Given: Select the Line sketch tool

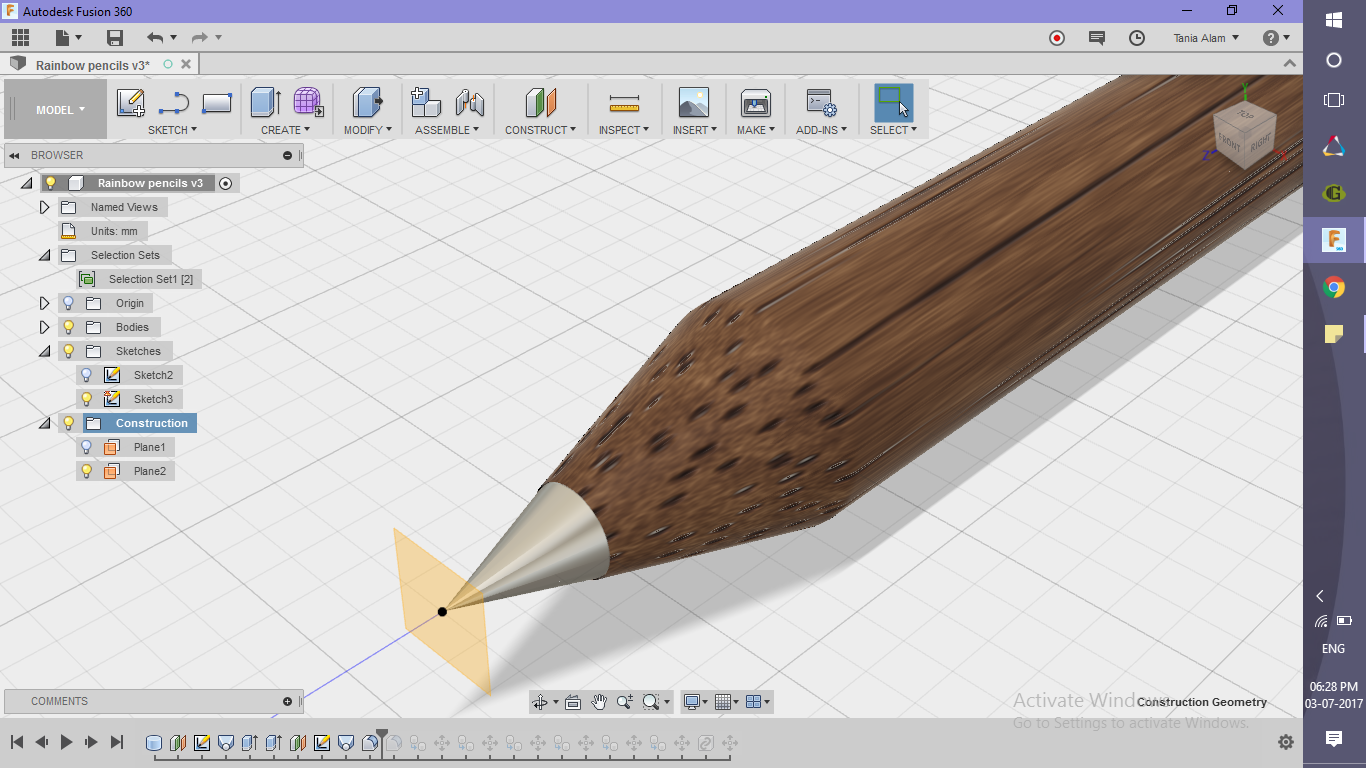Looking at the screenshot, I should tap(174, 103).
